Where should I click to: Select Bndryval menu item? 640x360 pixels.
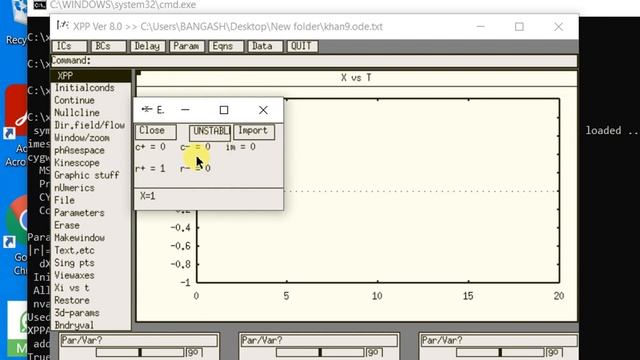coord(75,325)
